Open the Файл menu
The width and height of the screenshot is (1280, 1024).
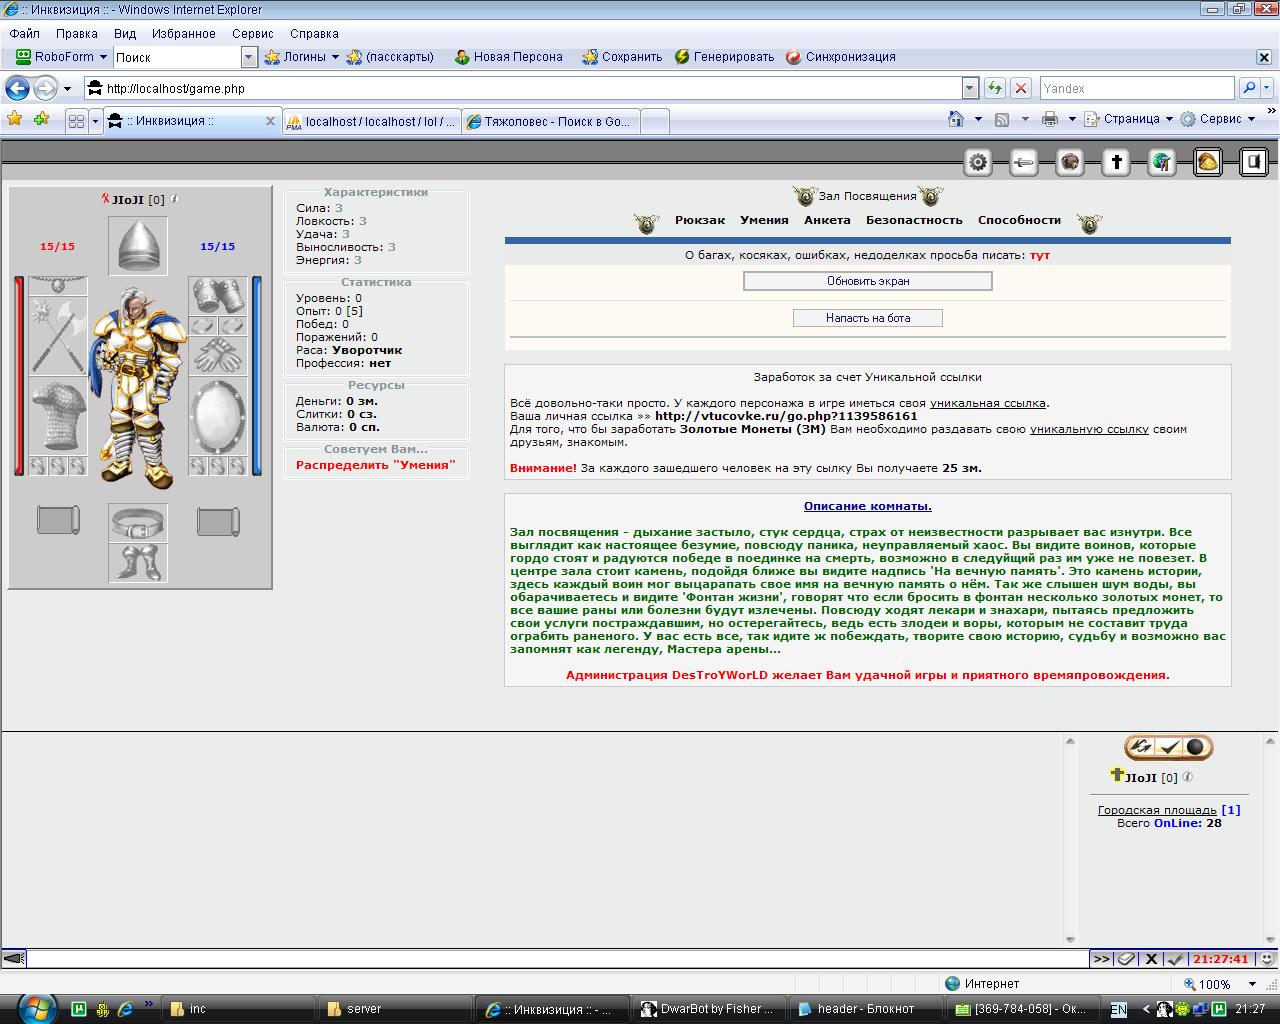pyautogui.click(x=25, y=33)
